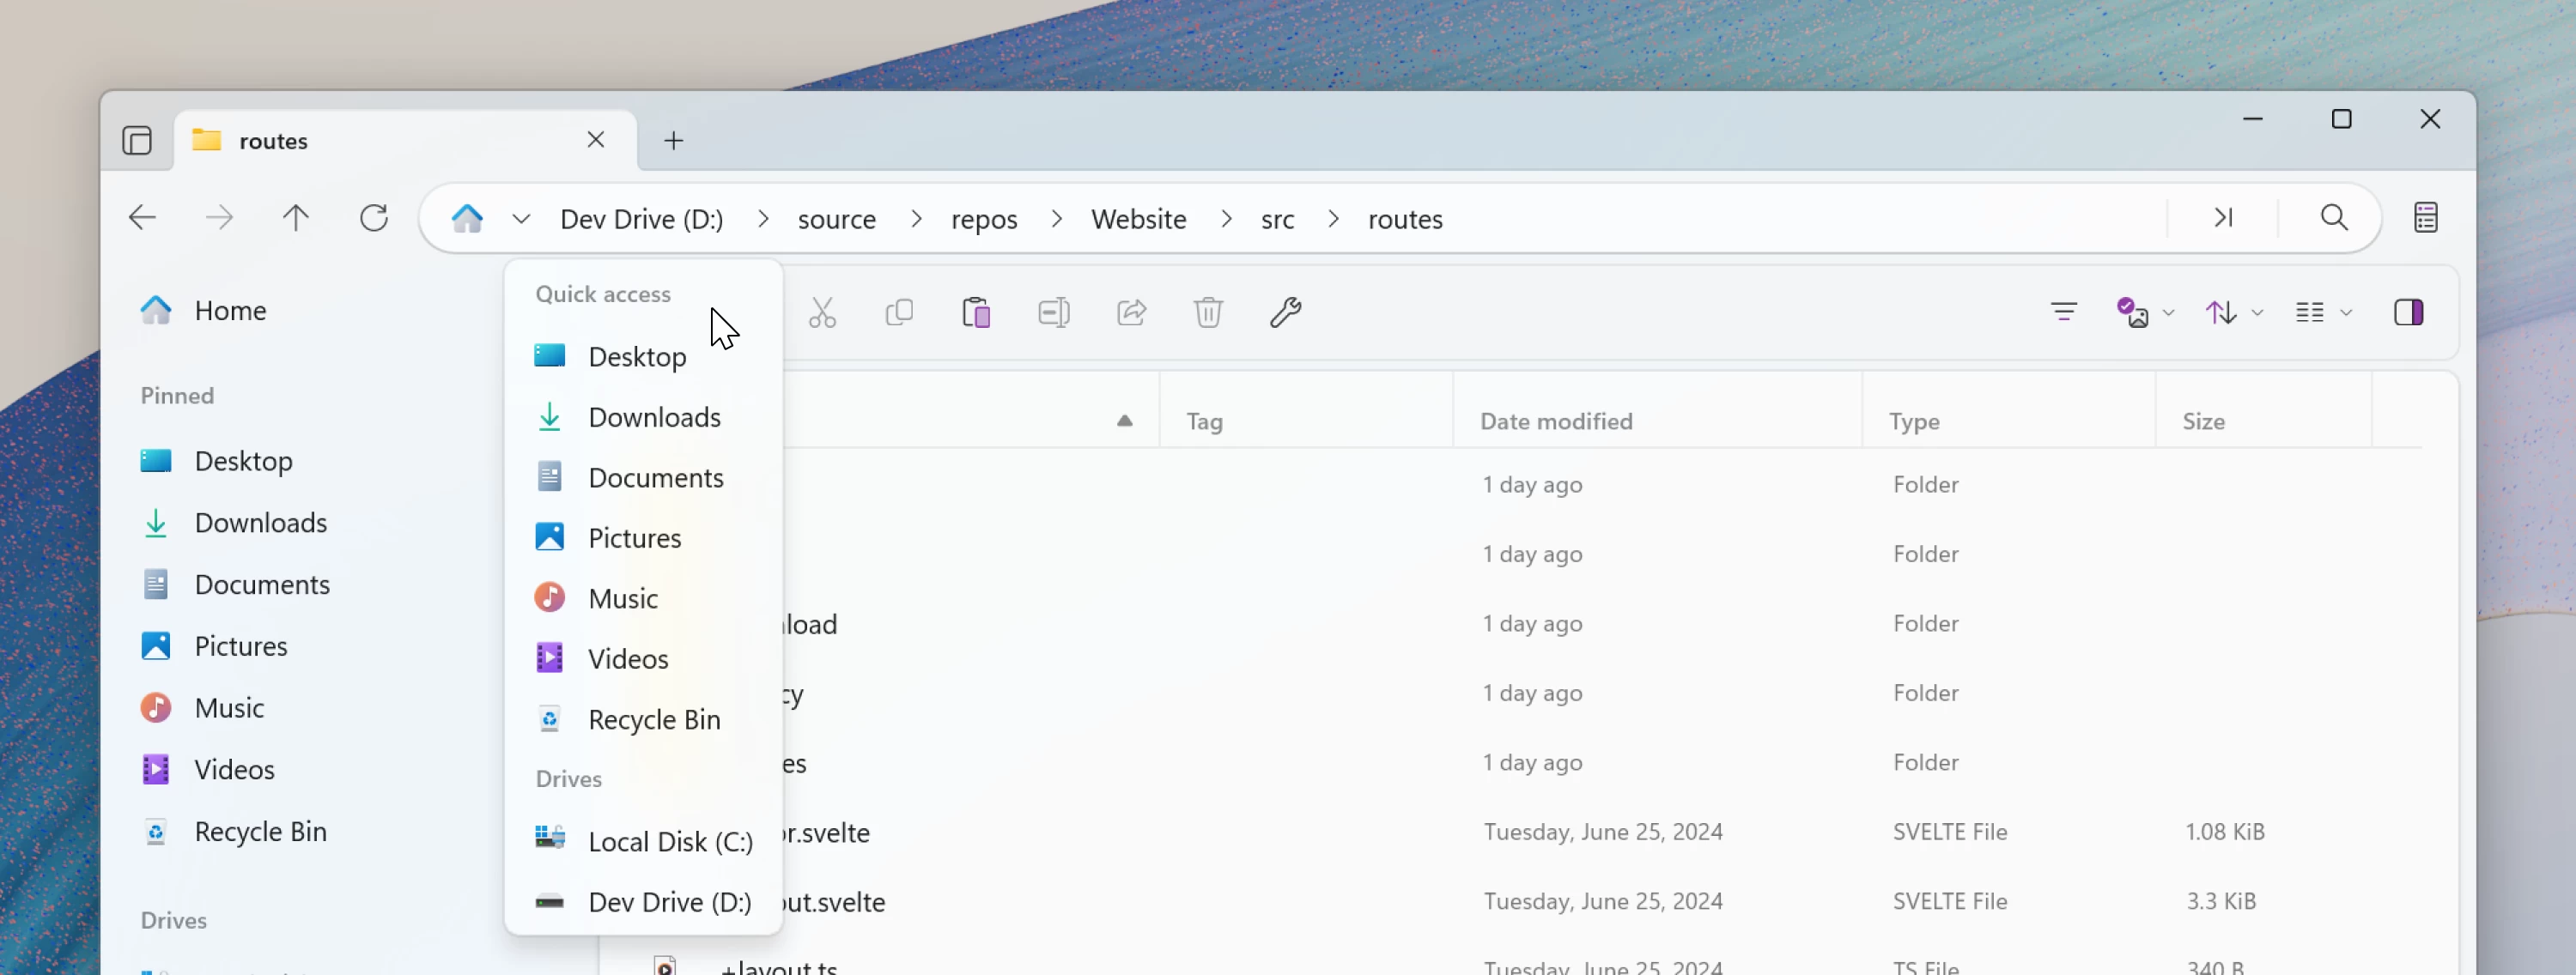Click the routes tab

[273, 140]
